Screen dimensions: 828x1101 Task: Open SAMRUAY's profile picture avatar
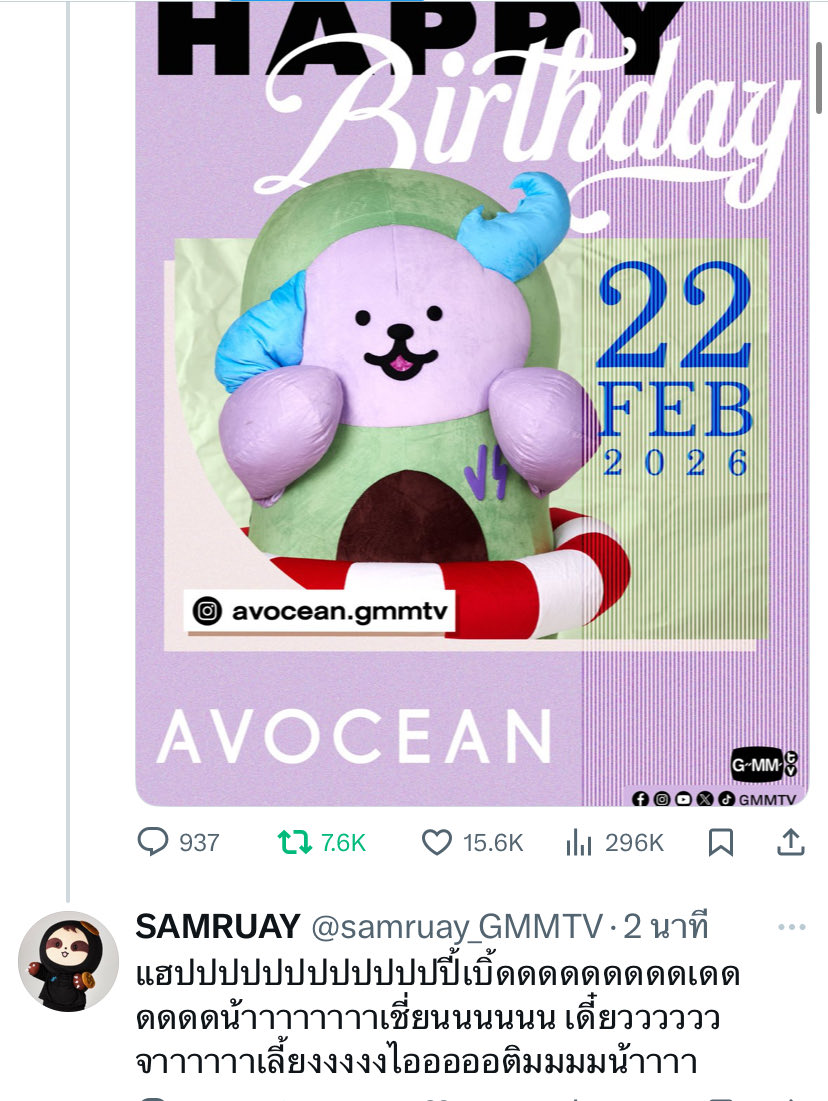tap(68, 961)
